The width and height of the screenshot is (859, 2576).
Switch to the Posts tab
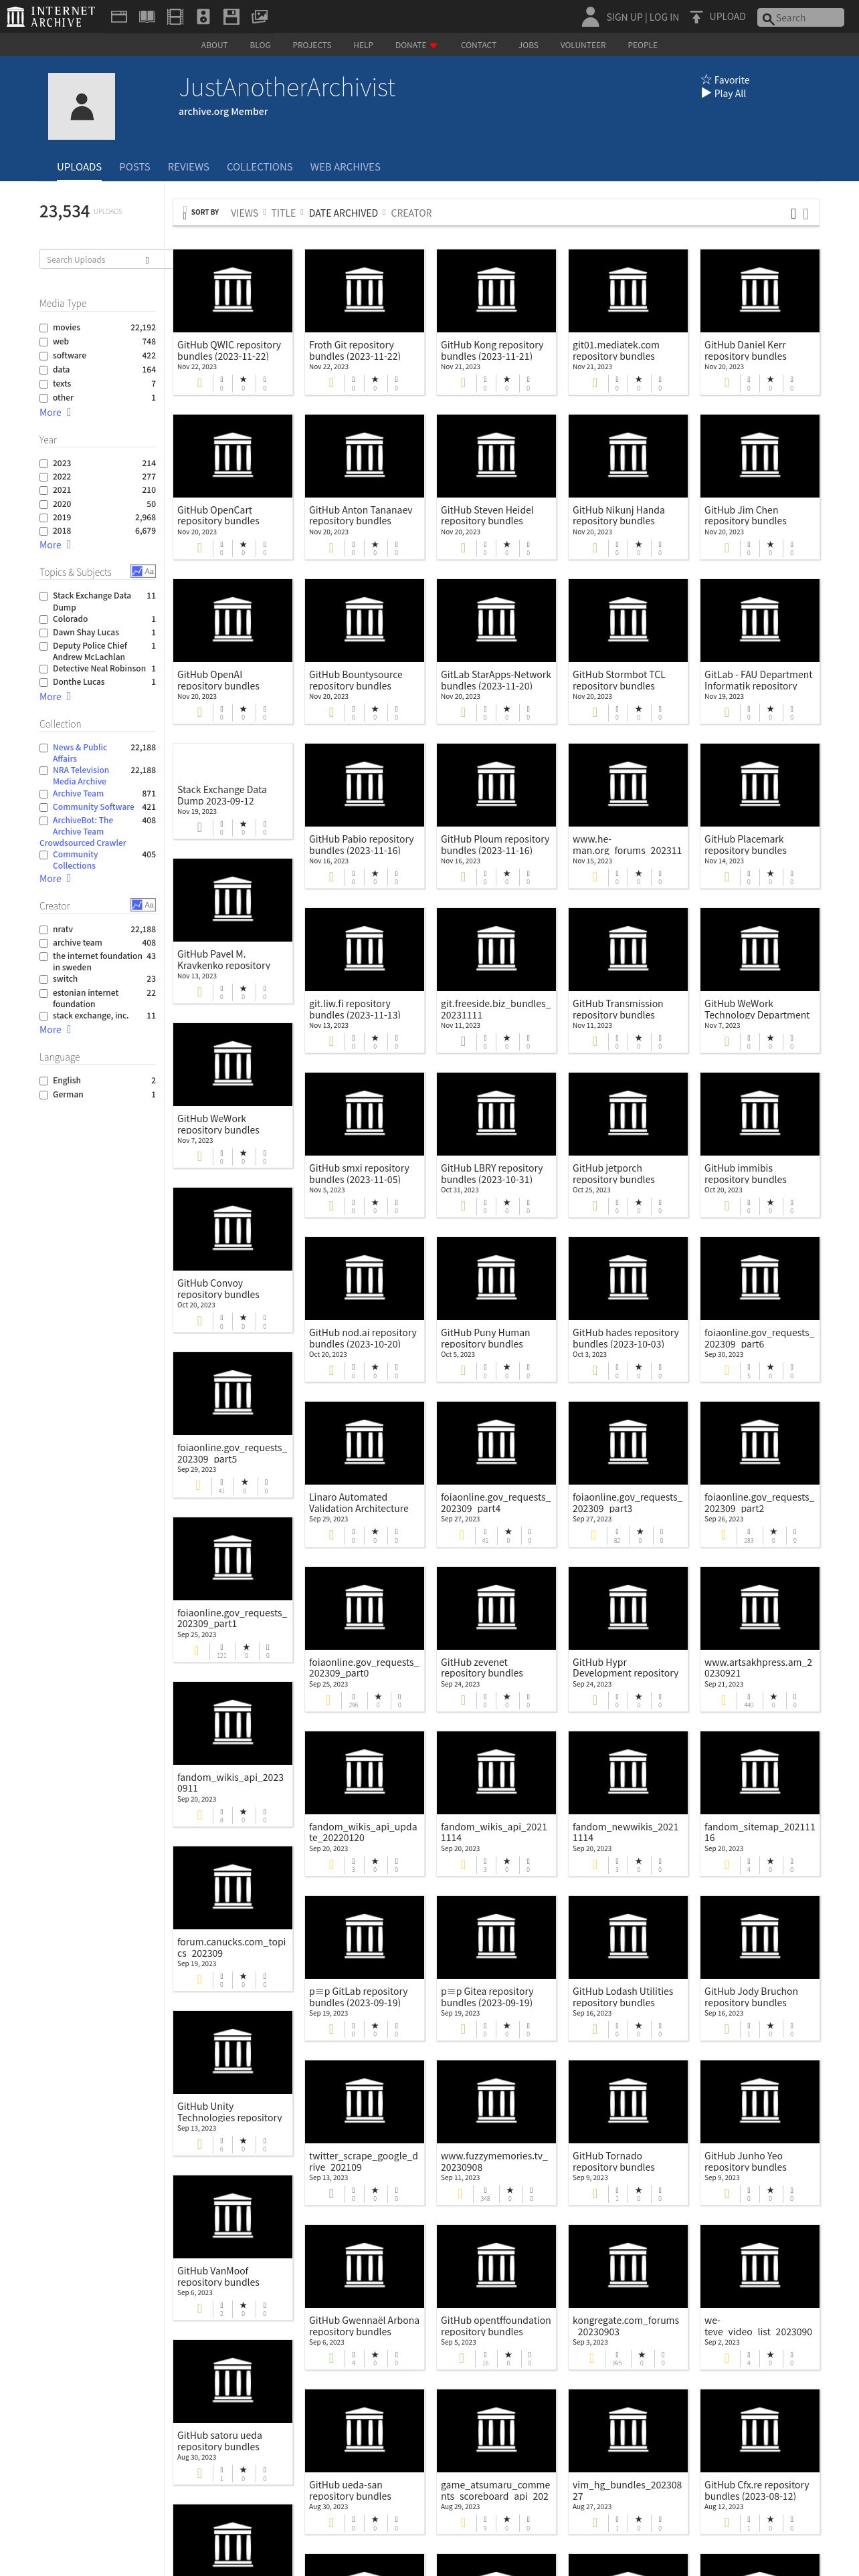(134, 167)
